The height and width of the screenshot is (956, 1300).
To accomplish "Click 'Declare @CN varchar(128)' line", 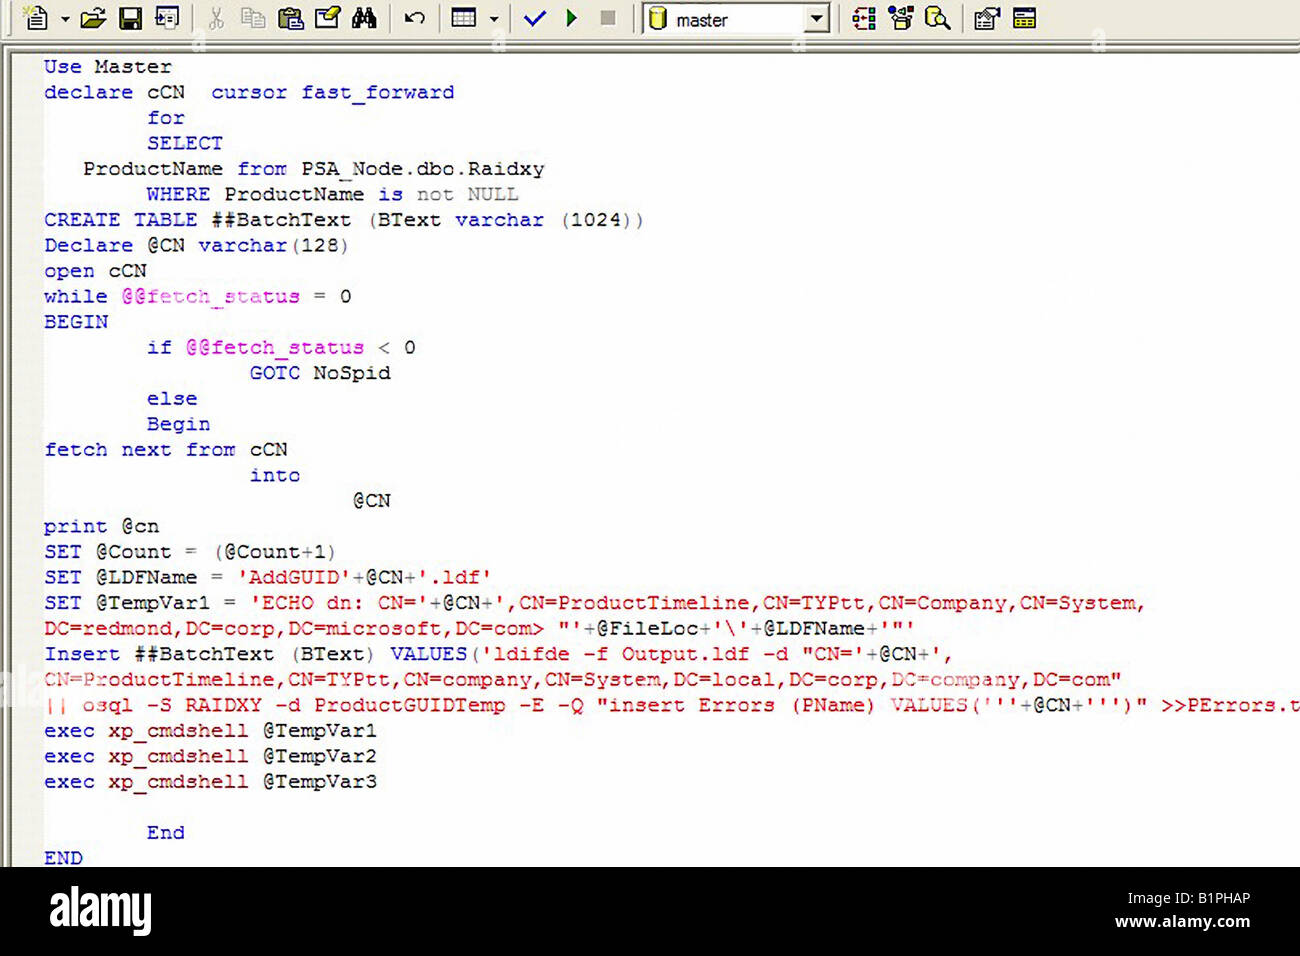I will coord(196,245).
